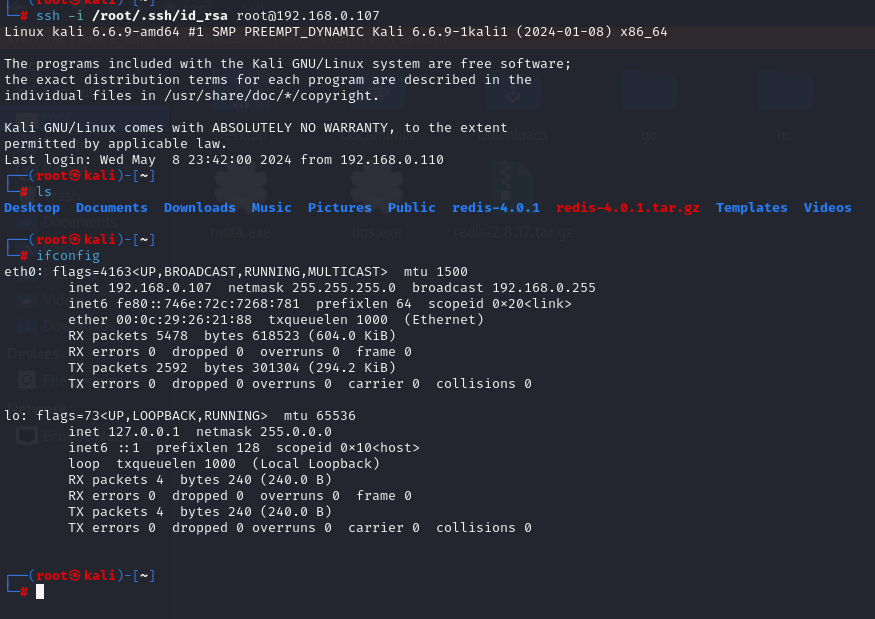Click the Music directory name
This screenshot has height=619, width=875.
(272, 208)
